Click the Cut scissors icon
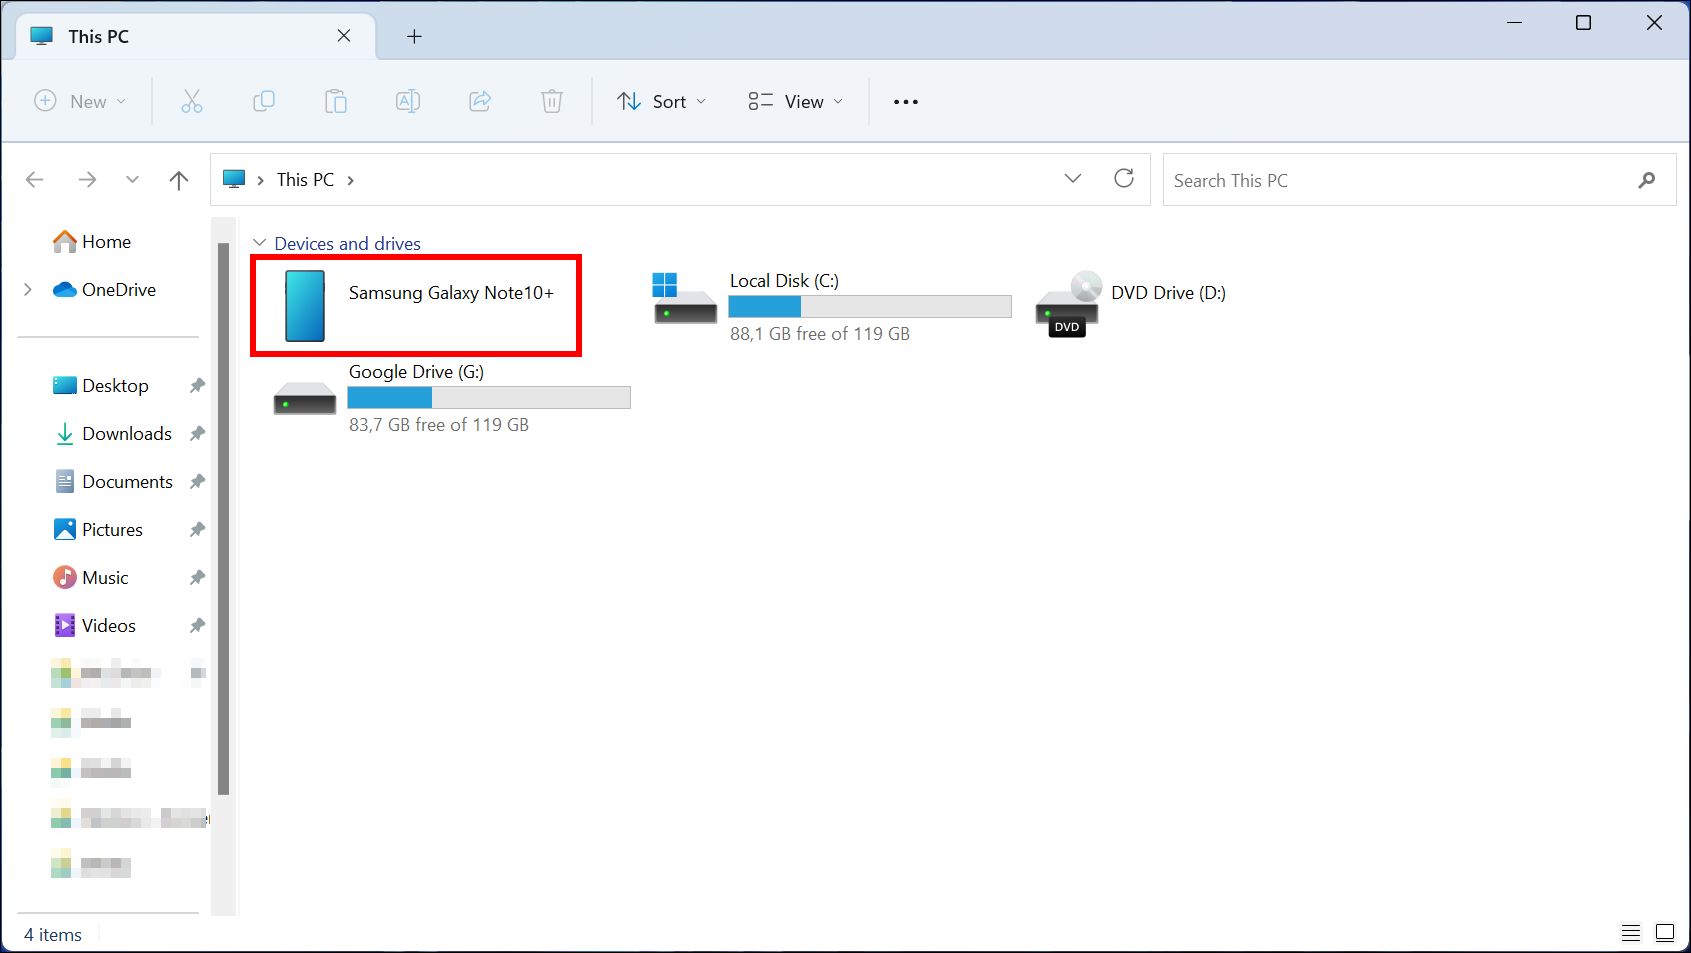 click(x=192, y=101)
